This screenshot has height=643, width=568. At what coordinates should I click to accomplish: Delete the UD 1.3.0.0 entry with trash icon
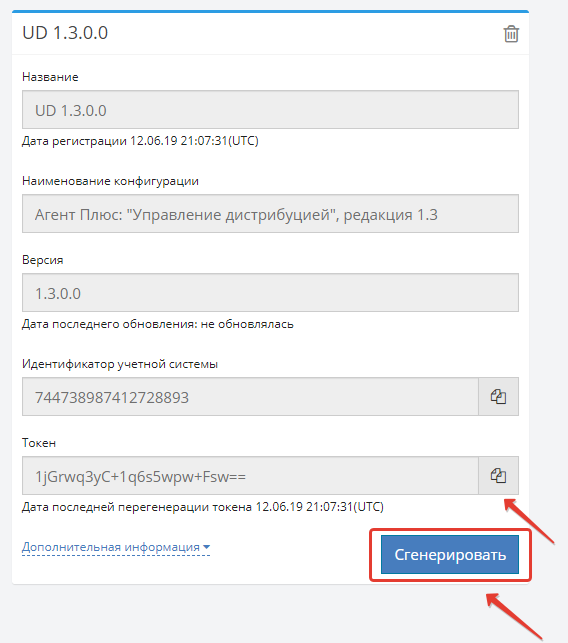tap(511, 34)
